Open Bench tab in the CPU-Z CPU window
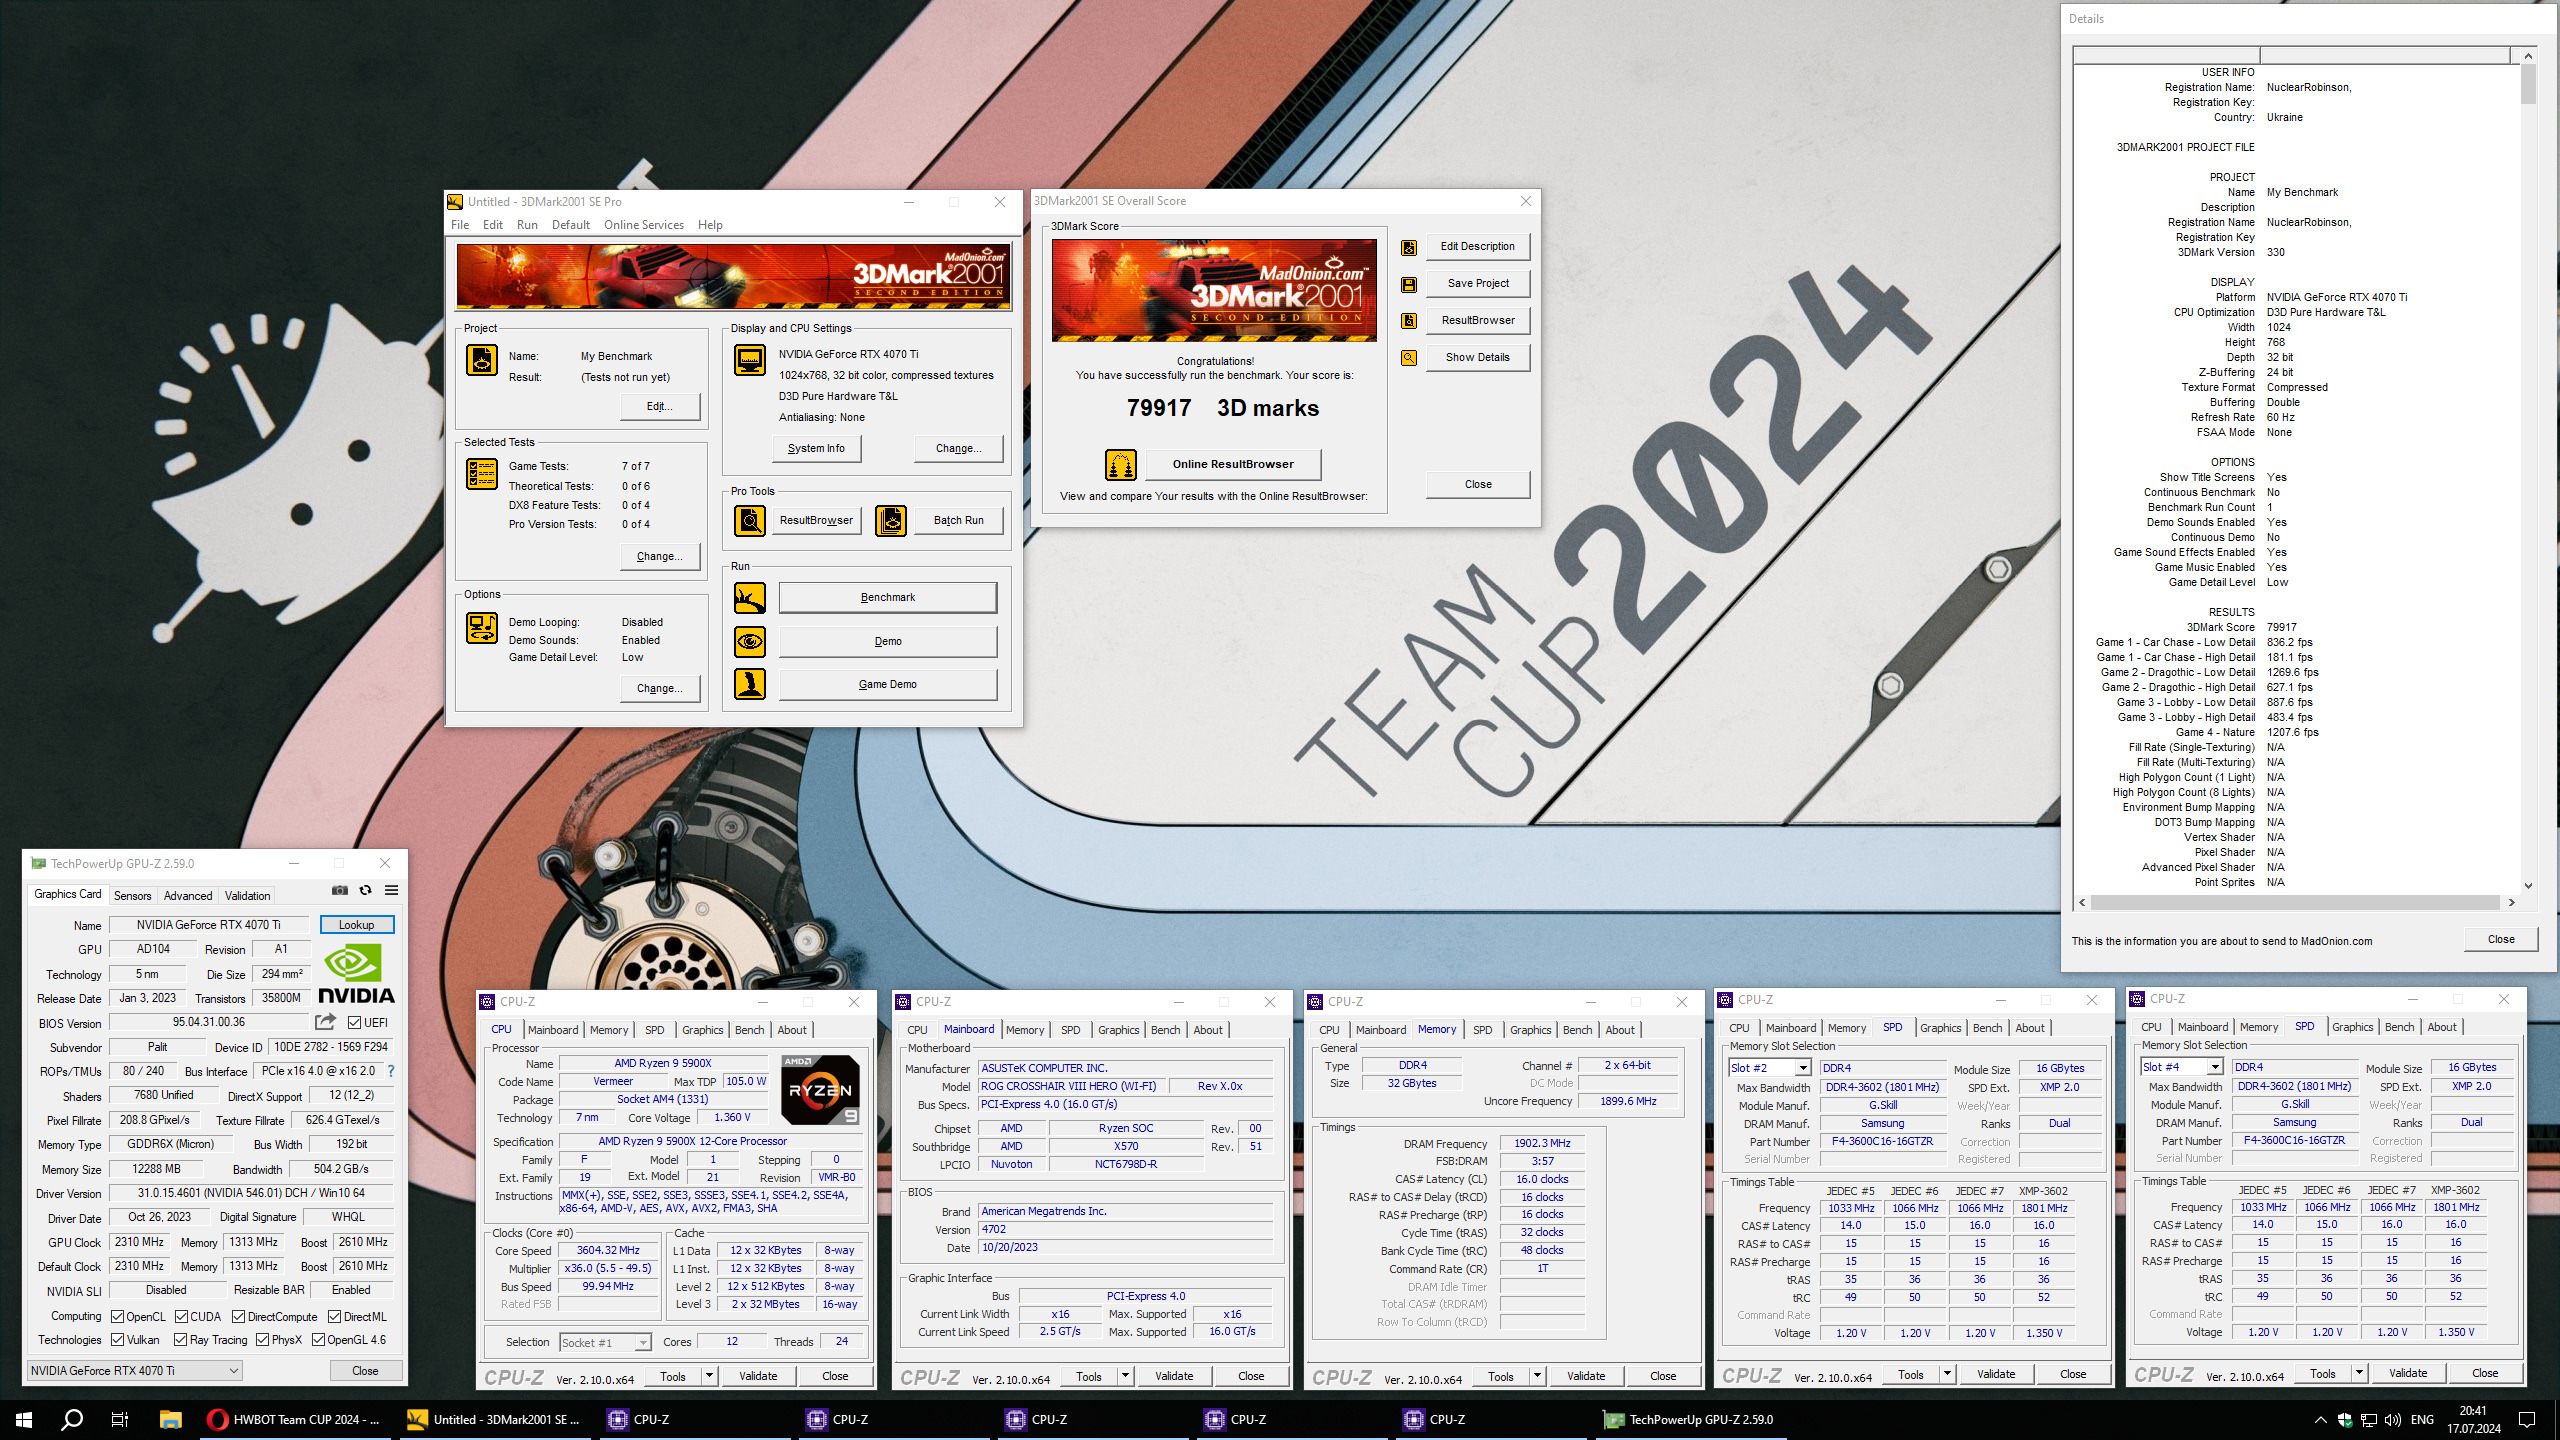Screen dimensions: 2560x1440 tap(749, 1030)
